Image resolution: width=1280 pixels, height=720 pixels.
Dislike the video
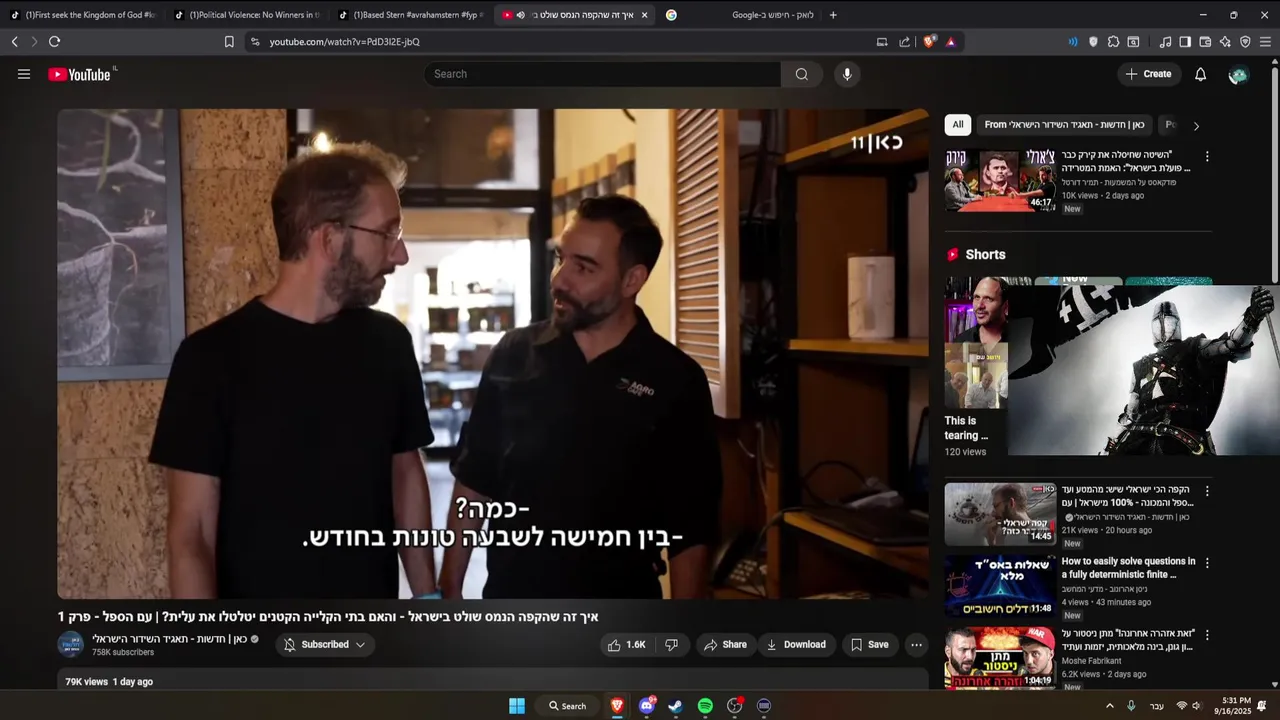coord(672,645)
